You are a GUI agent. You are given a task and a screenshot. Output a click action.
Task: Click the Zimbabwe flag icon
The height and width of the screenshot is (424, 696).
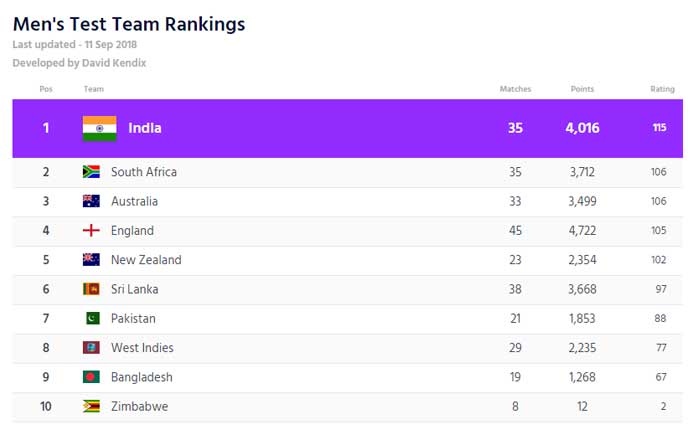tap(91, 406)
